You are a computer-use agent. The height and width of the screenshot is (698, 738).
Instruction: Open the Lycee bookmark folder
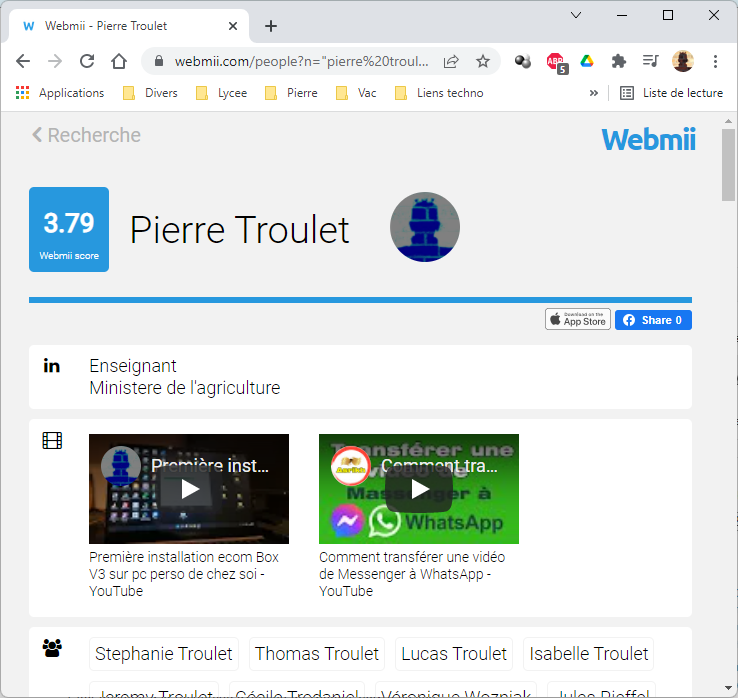pos(222,93)
